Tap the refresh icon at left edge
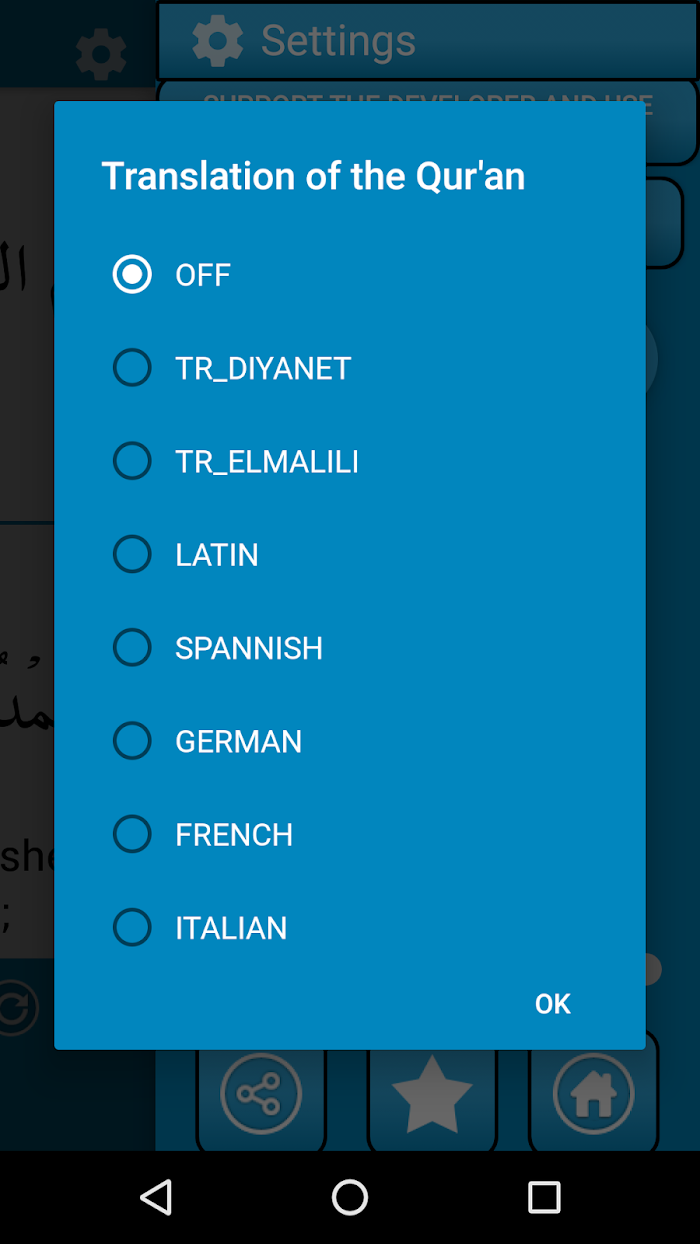 [16, 1009]
